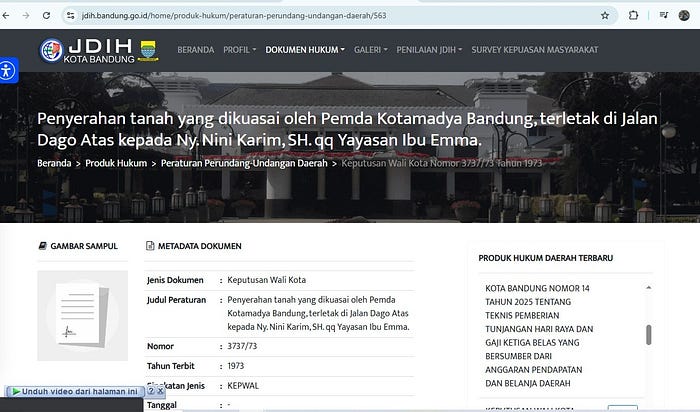Screen dimensions: 700x412
Task: Expand the Dokumen Hukum dropdown
Action: point(305,50)
